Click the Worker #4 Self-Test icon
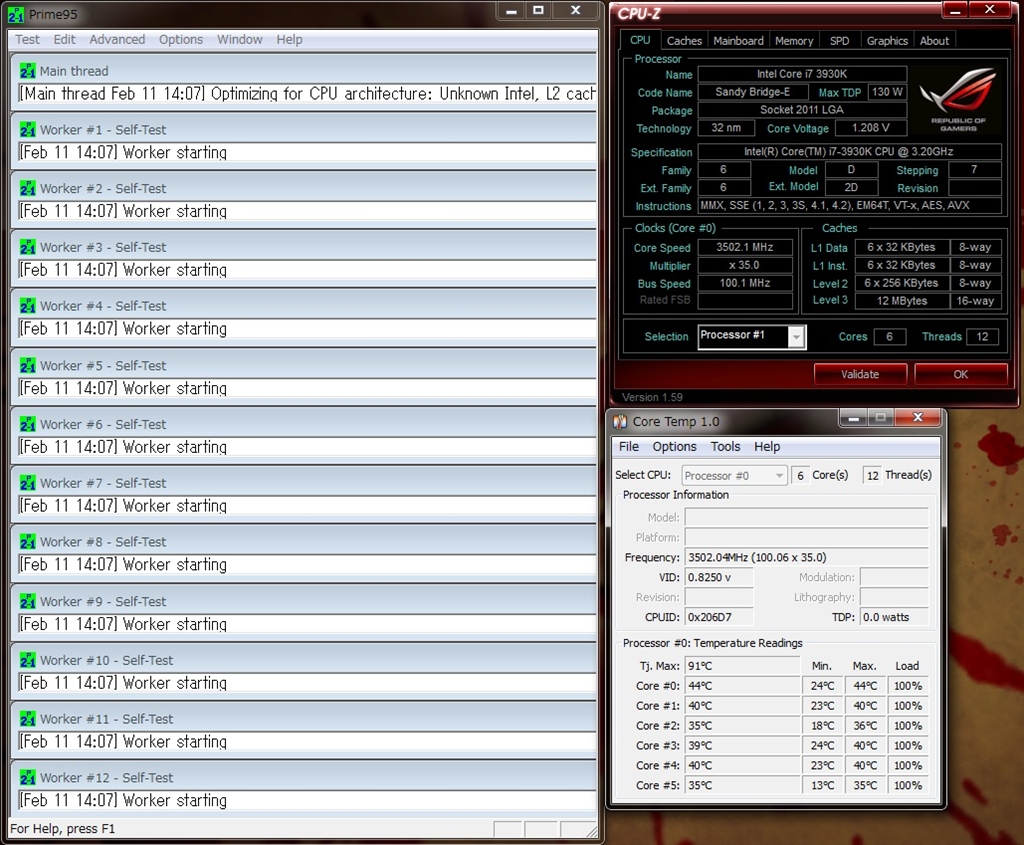Screen dimensions: 1024x845 27,306
